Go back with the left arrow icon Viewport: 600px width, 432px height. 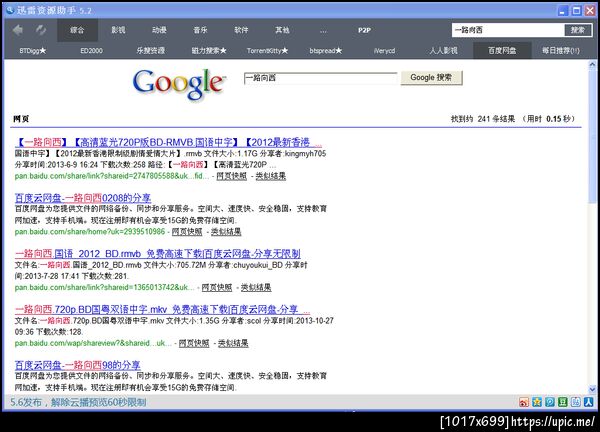click(18, 30)
